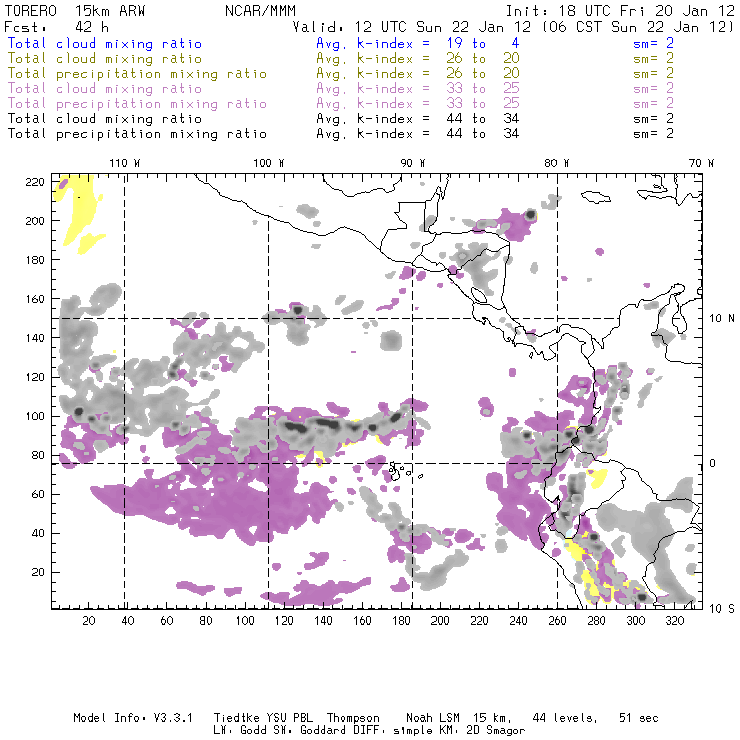This screenshot has width=740, height=740.
Task: Click the "Tiedtke YSU PBL" model info text
Action: click(x=263, y=718)
